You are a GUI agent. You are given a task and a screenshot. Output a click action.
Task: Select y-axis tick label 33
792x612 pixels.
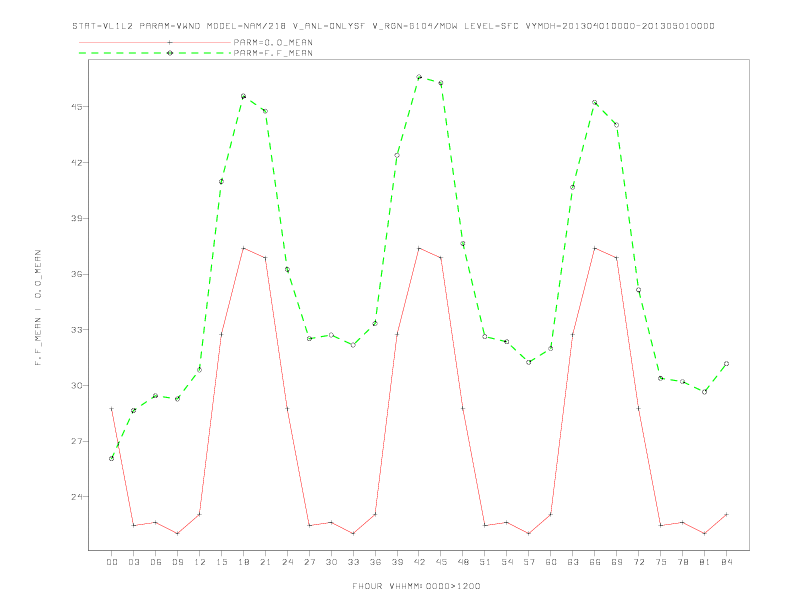tap(77, 330)
